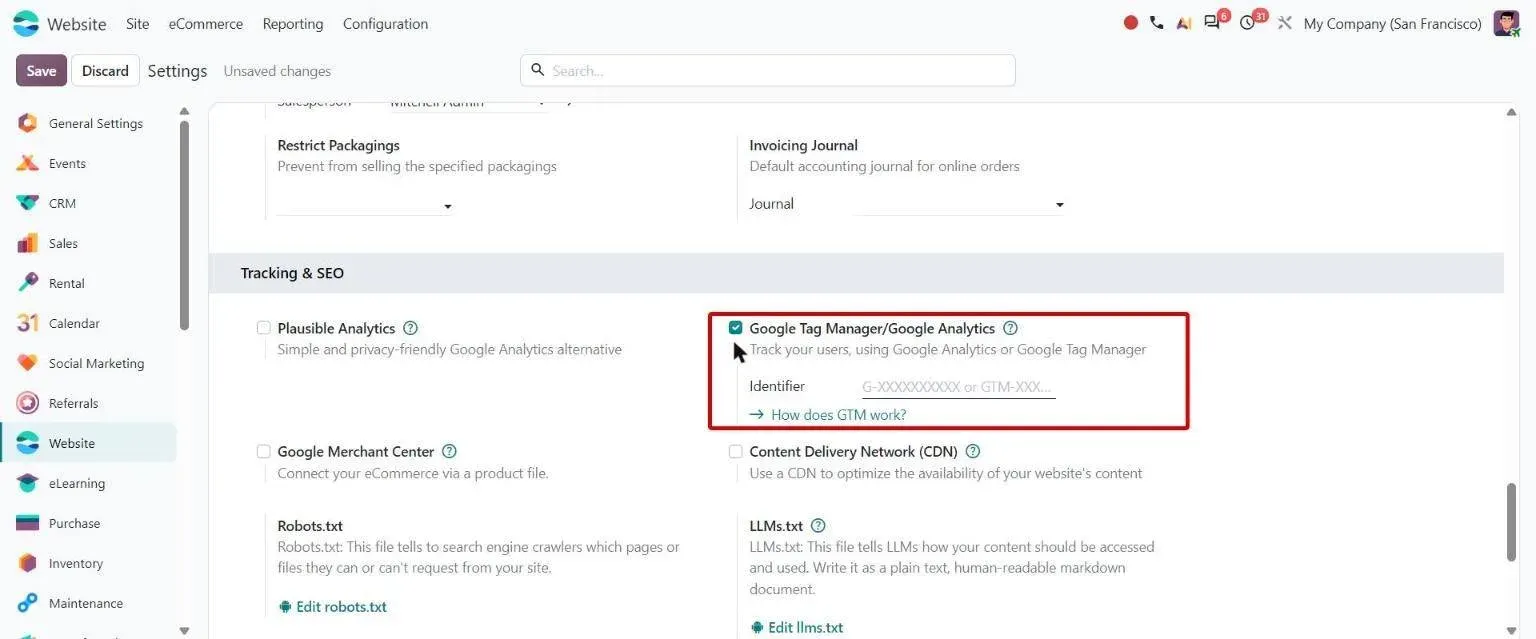The height and width of the screenshot is (639, 1536).
Task: Open the AI assistant icon in top bar
Action: (x=1184, y=23)
